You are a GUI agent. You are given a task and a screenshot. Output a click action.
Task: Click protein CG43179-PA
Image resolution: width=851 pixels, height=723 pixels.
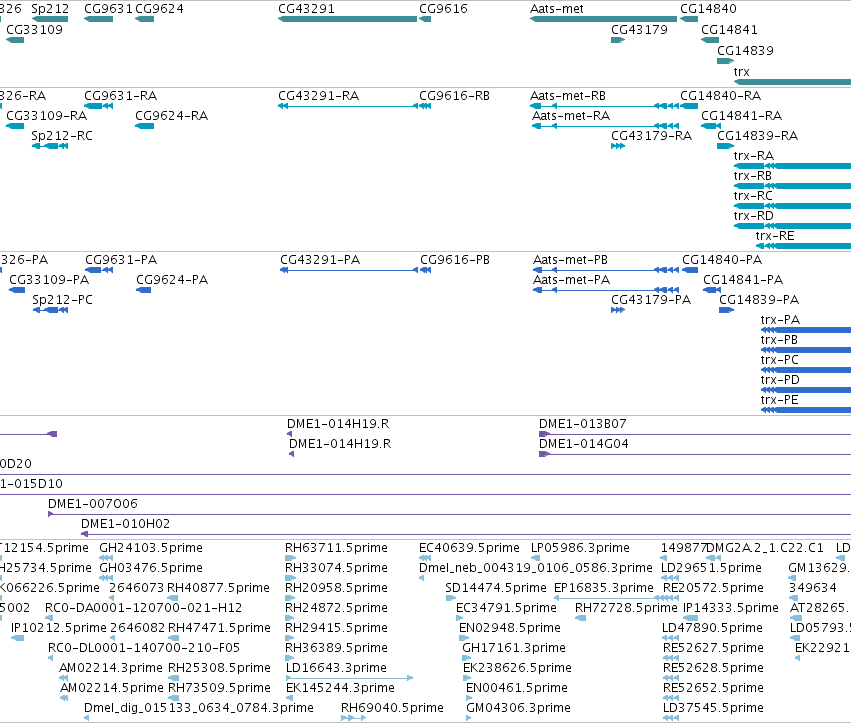tap(651, 300)
